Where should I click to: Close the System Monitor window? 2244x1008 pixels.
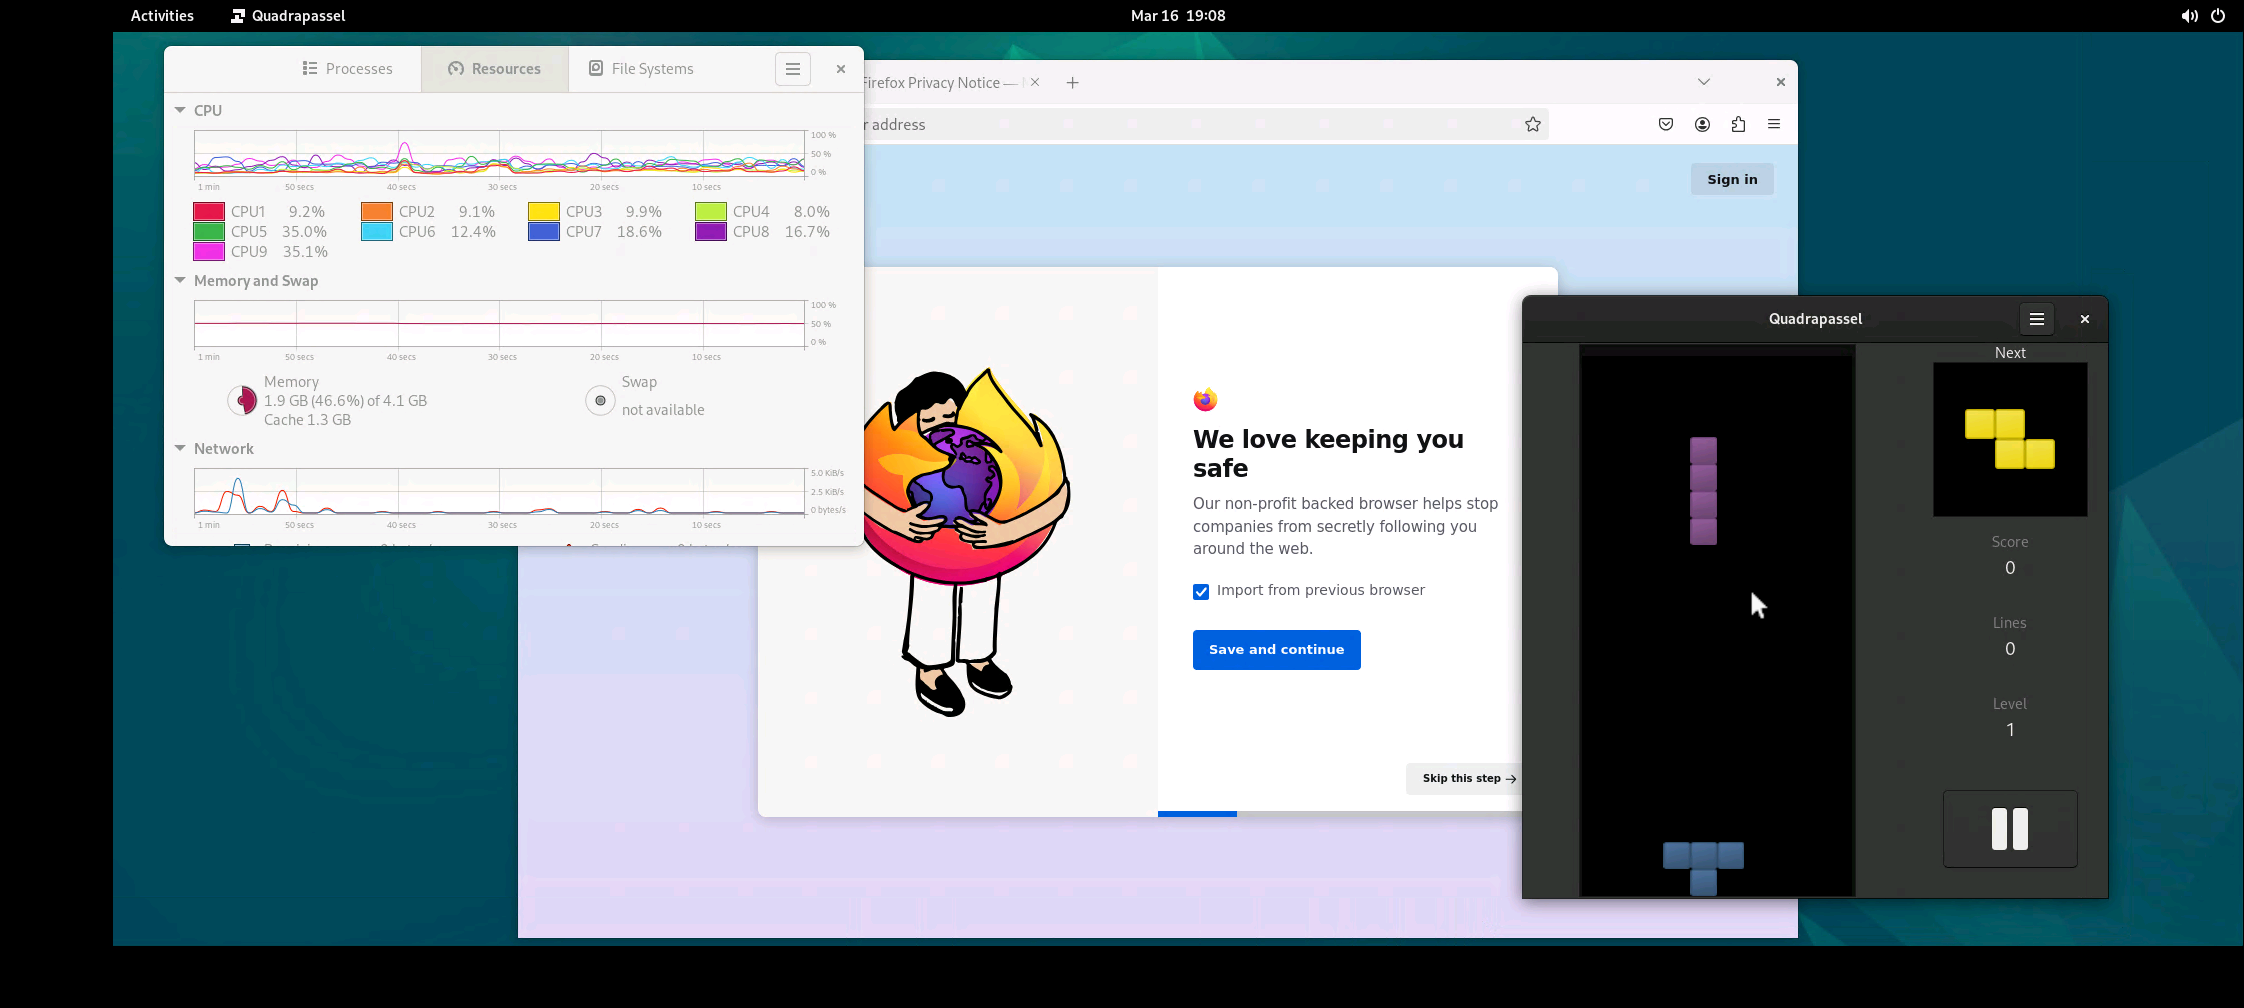841,69
